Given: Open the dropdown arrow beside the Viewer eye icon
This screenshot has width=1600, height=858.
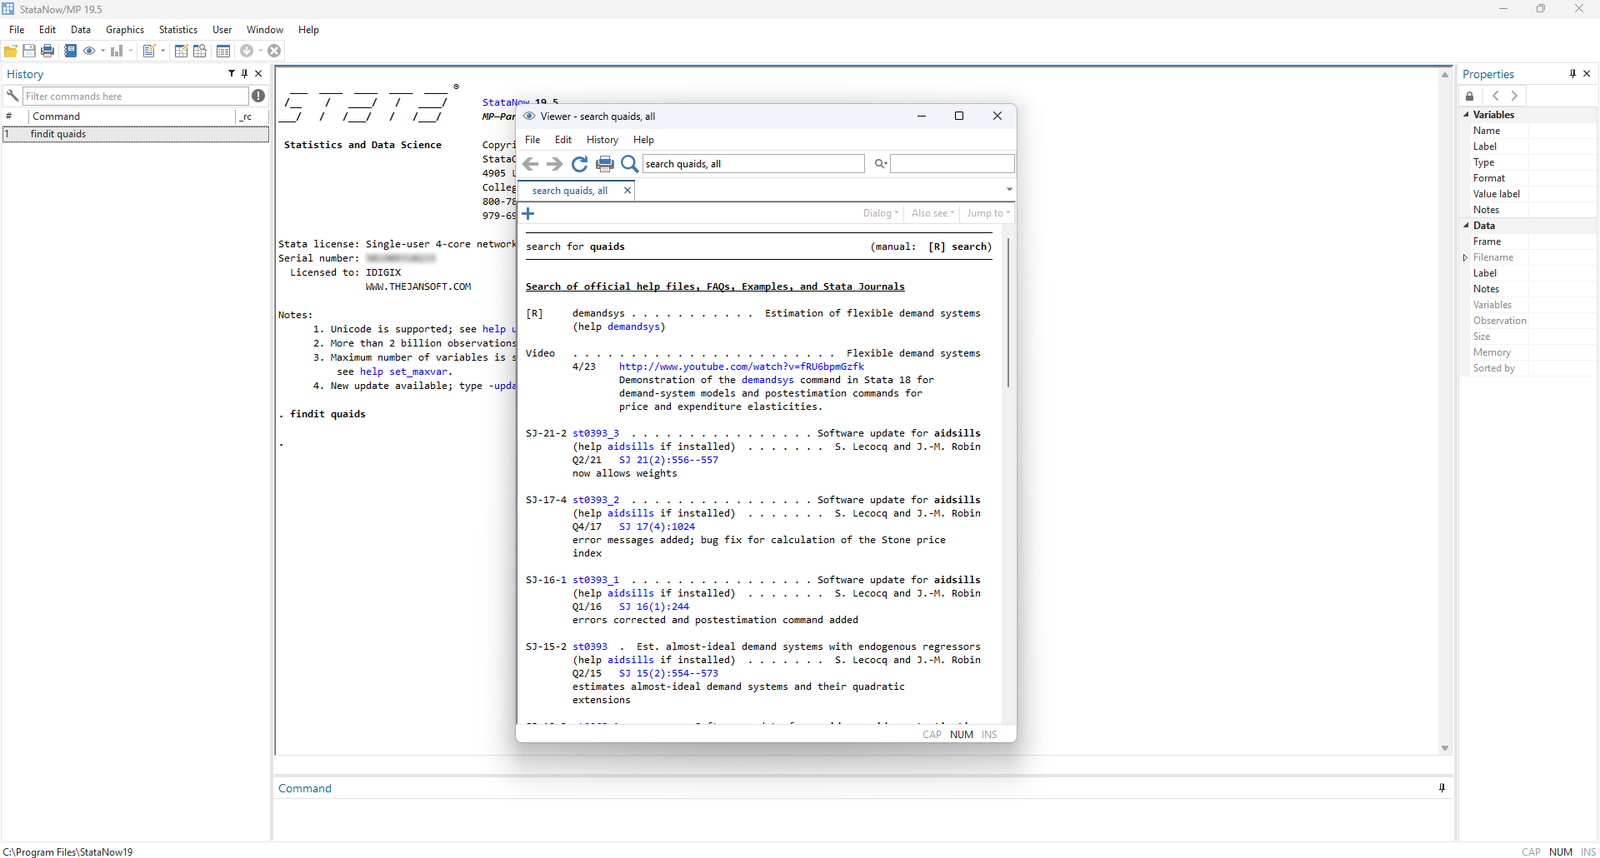Looking at the screenshot, I should (102, 51).
